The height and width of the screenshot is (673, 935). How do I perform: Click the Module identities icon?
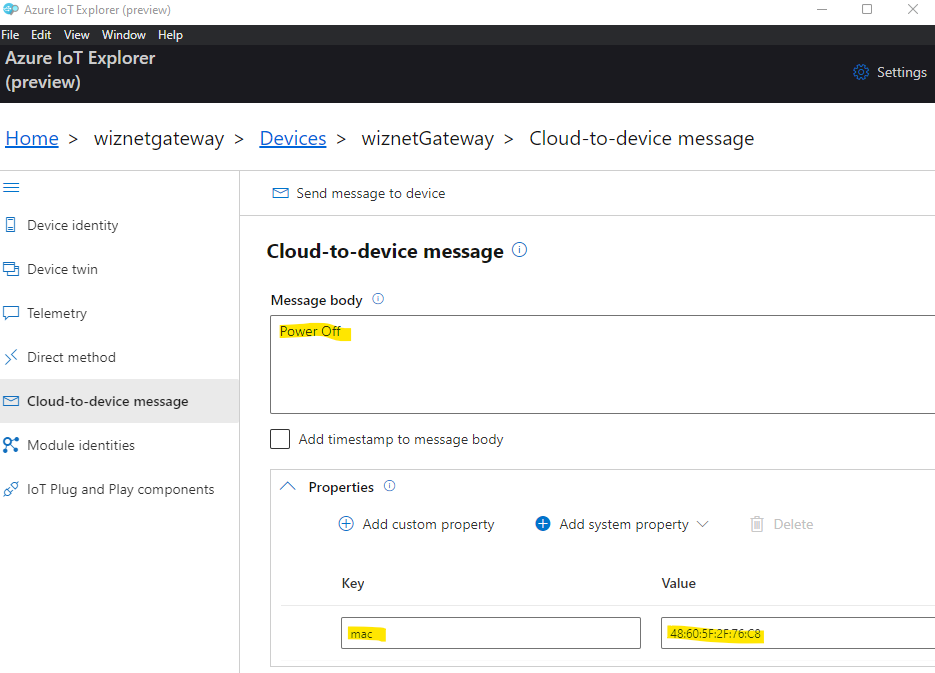click(11, 445)
